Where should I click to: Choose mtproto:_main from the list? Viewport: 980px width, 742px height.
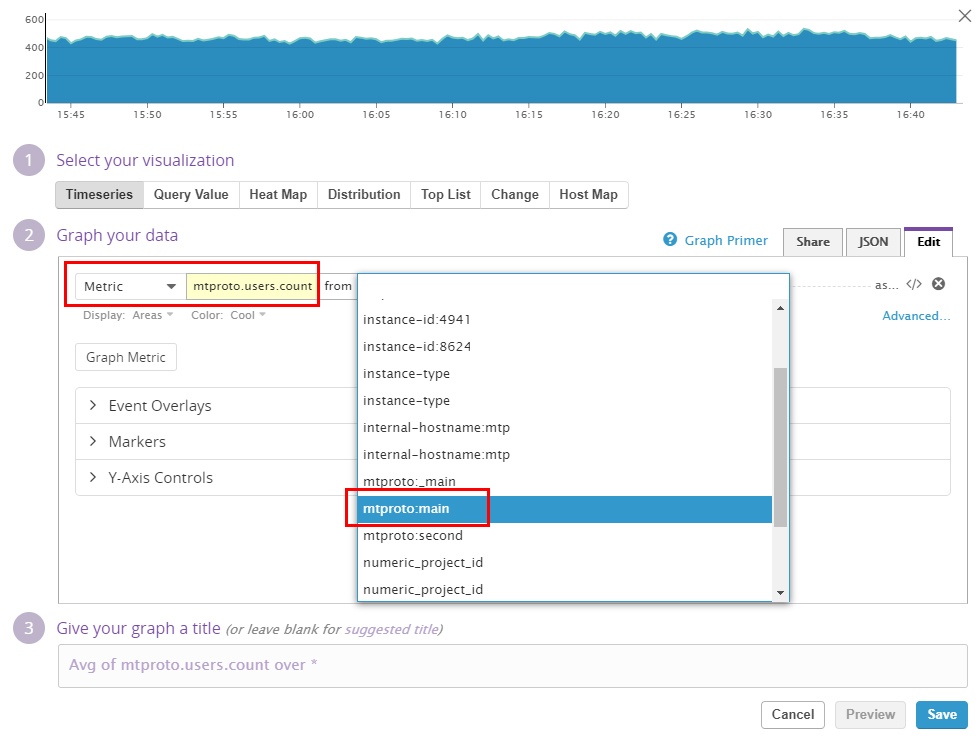(x=565, y=481)
